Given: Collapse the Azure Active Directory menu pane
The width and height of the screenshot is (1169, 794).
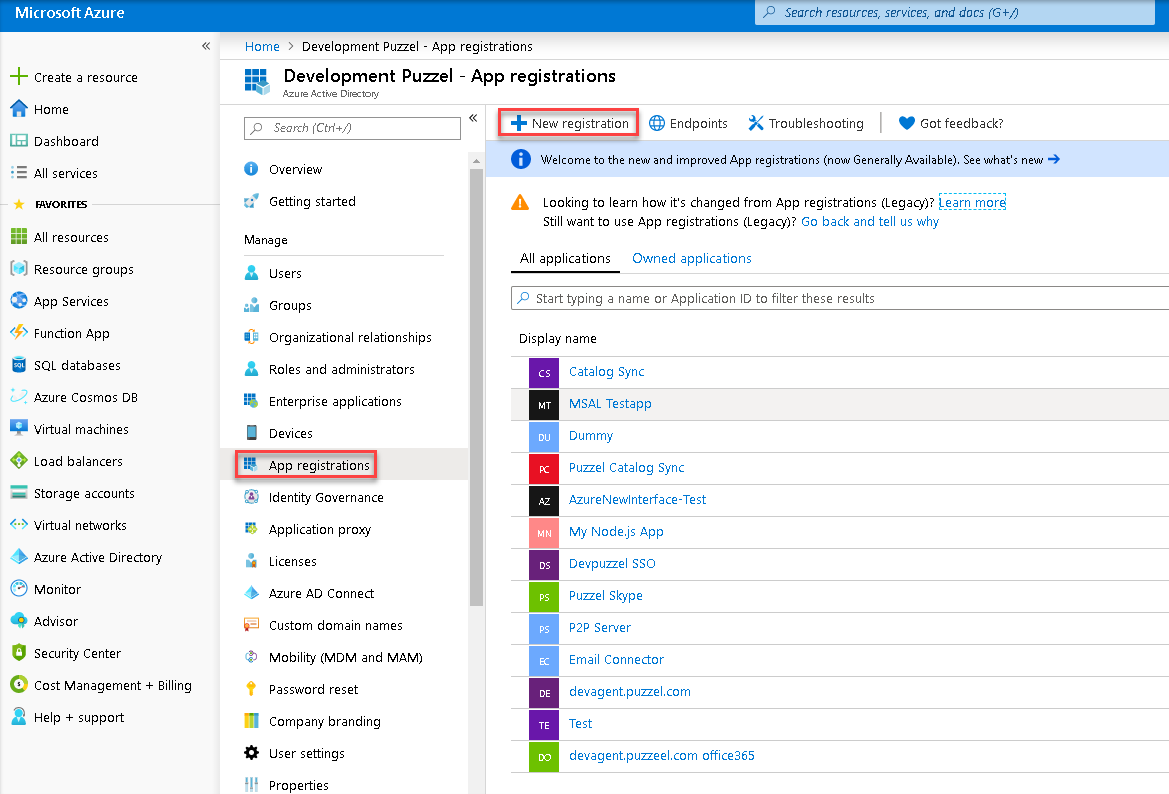Looking at the screenshot, I should point(473,118).
